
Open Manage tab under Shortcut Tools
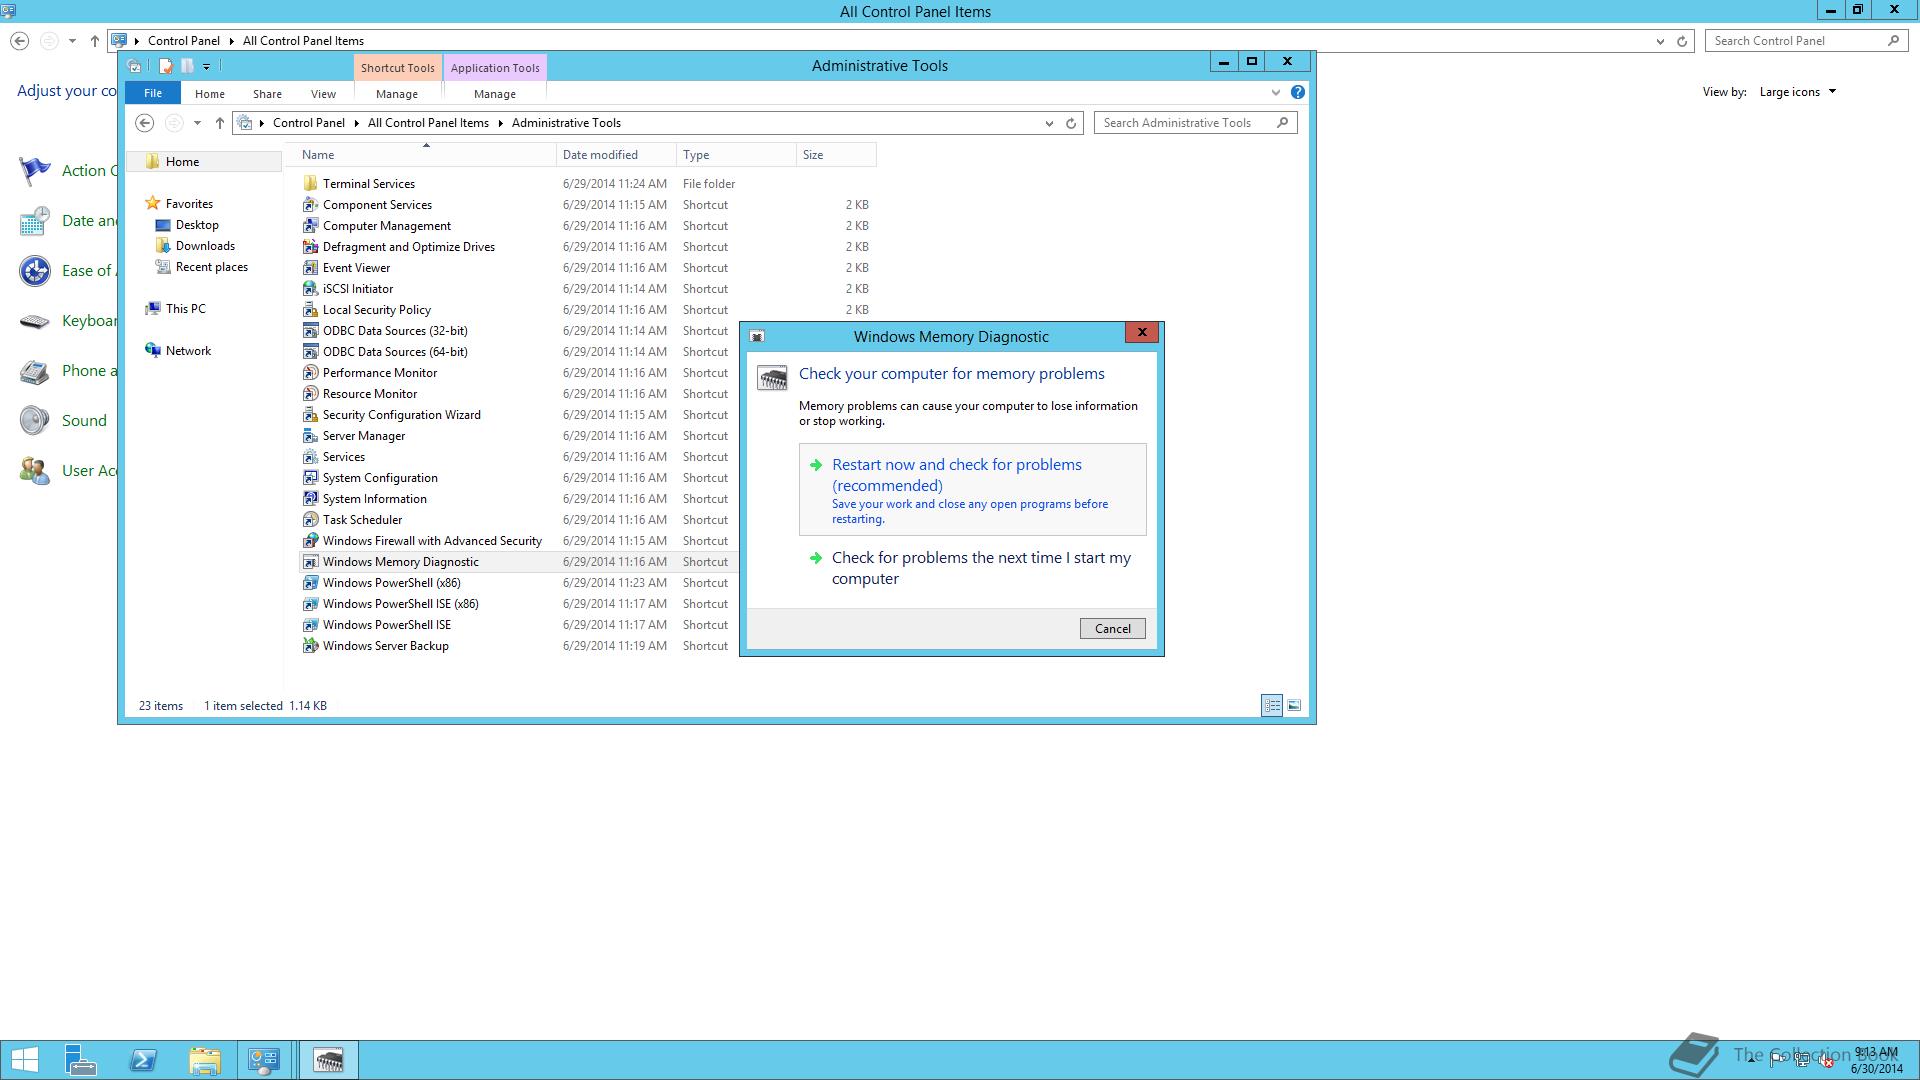[397, 94]
